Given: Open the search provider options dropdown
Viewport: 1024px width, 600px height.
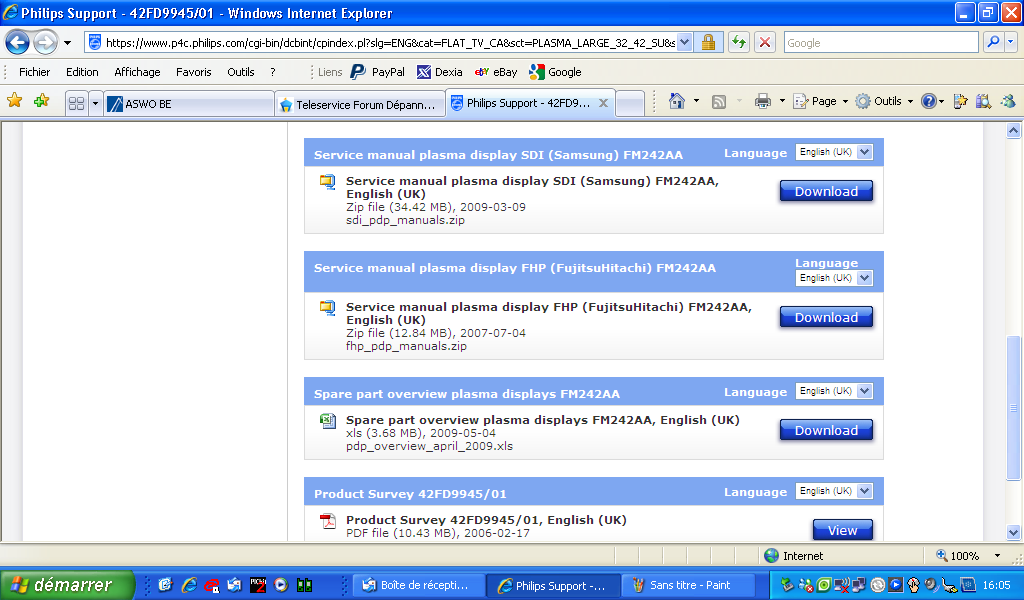Looking at the screenshot, I should 1011,43.
